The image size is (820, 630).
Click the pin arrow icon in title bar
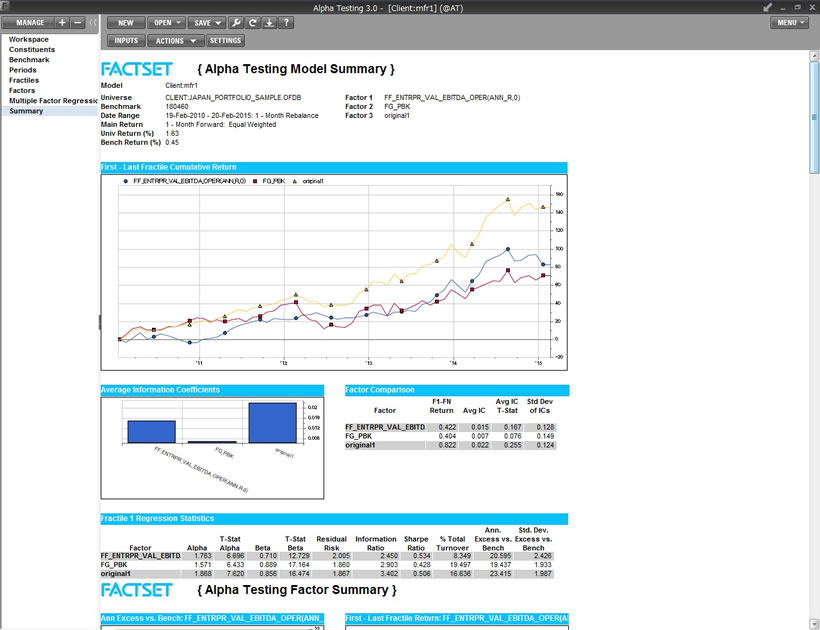pos(767,7)
